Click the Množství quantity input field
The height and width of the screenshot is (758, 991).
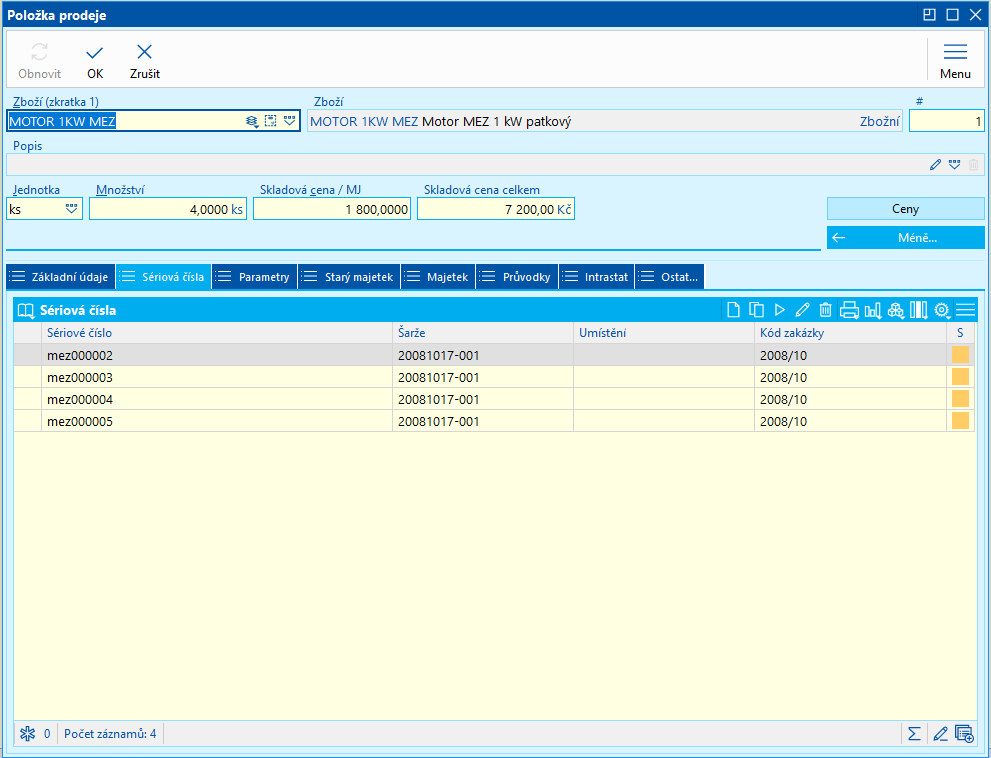tap(167, 209)
